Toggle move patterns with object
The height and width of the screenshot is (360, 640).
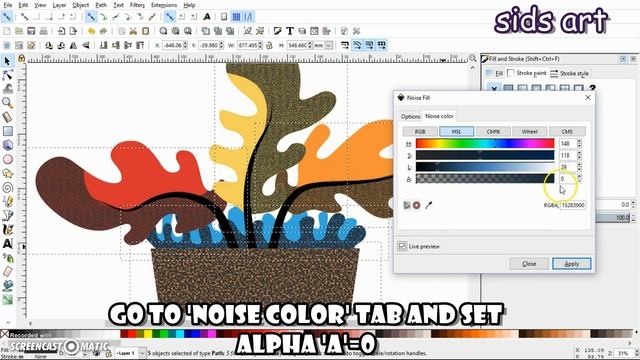click(x=382, y=45)
